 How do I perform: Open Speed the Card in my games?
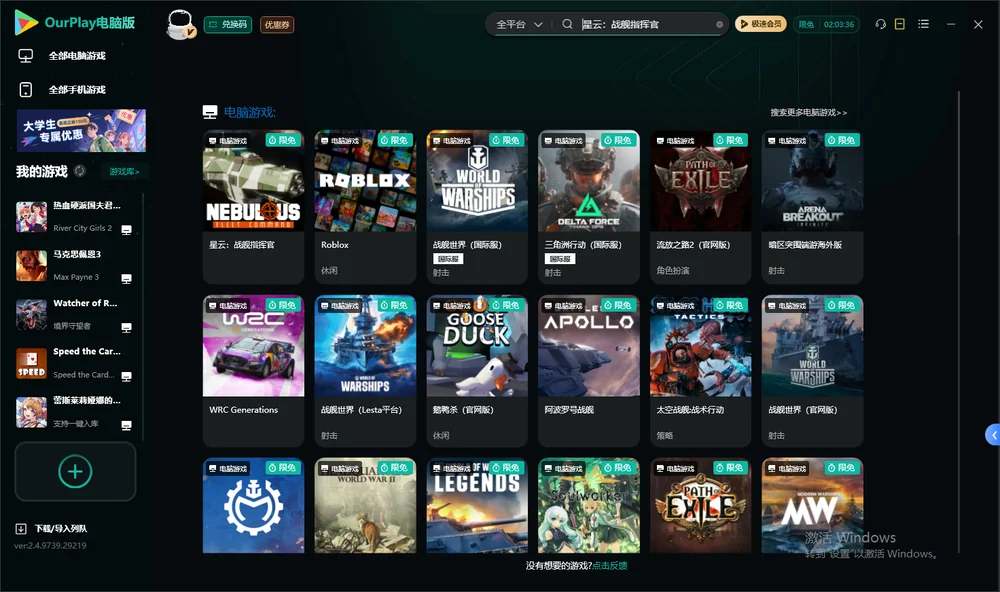point(75,363)
